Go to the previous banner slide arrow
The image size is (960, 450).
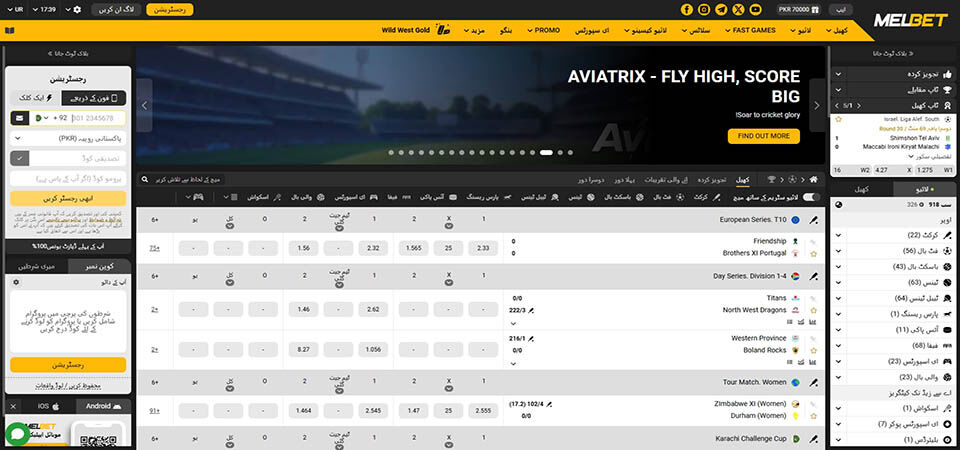coord(144,105)
